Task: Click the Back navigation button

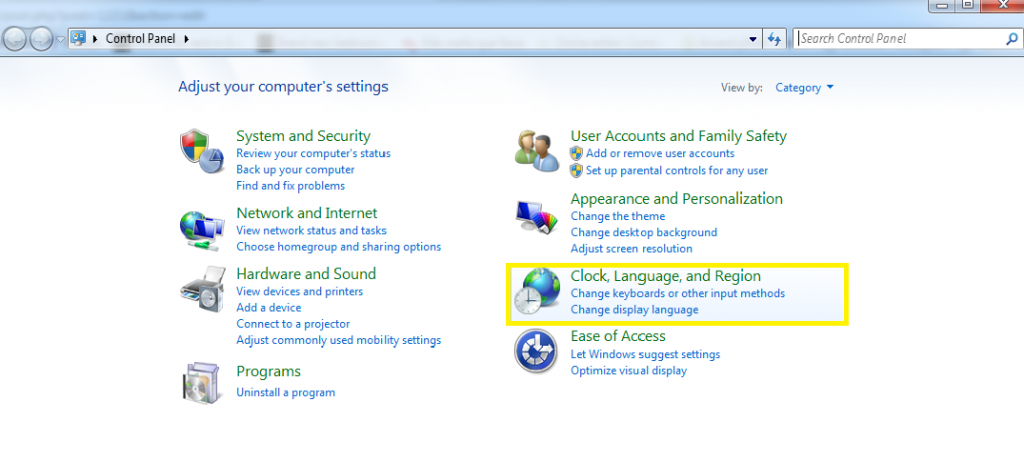Action: point(15,39)
